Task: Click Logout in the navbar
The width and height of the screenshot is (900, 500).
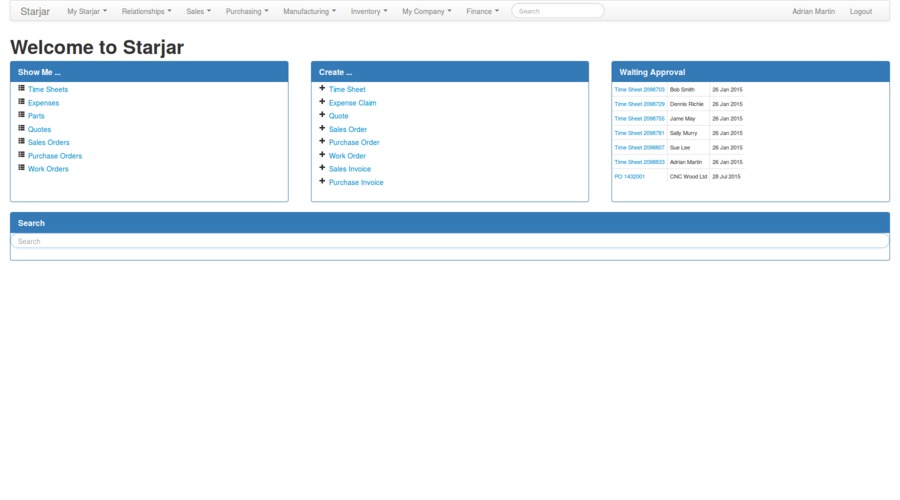Action: coord(860,11)
